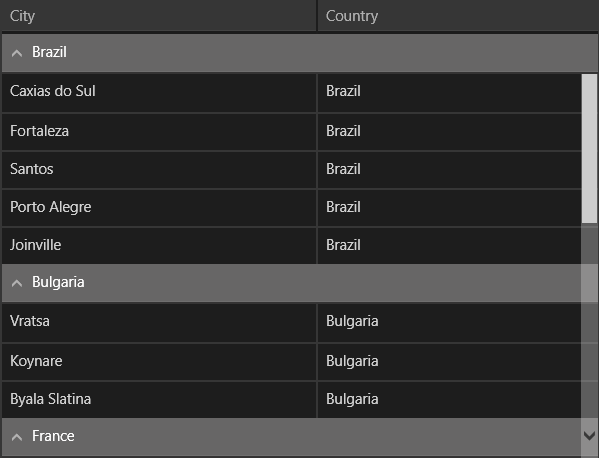Select the Joinville city cell

coord(159,246)
